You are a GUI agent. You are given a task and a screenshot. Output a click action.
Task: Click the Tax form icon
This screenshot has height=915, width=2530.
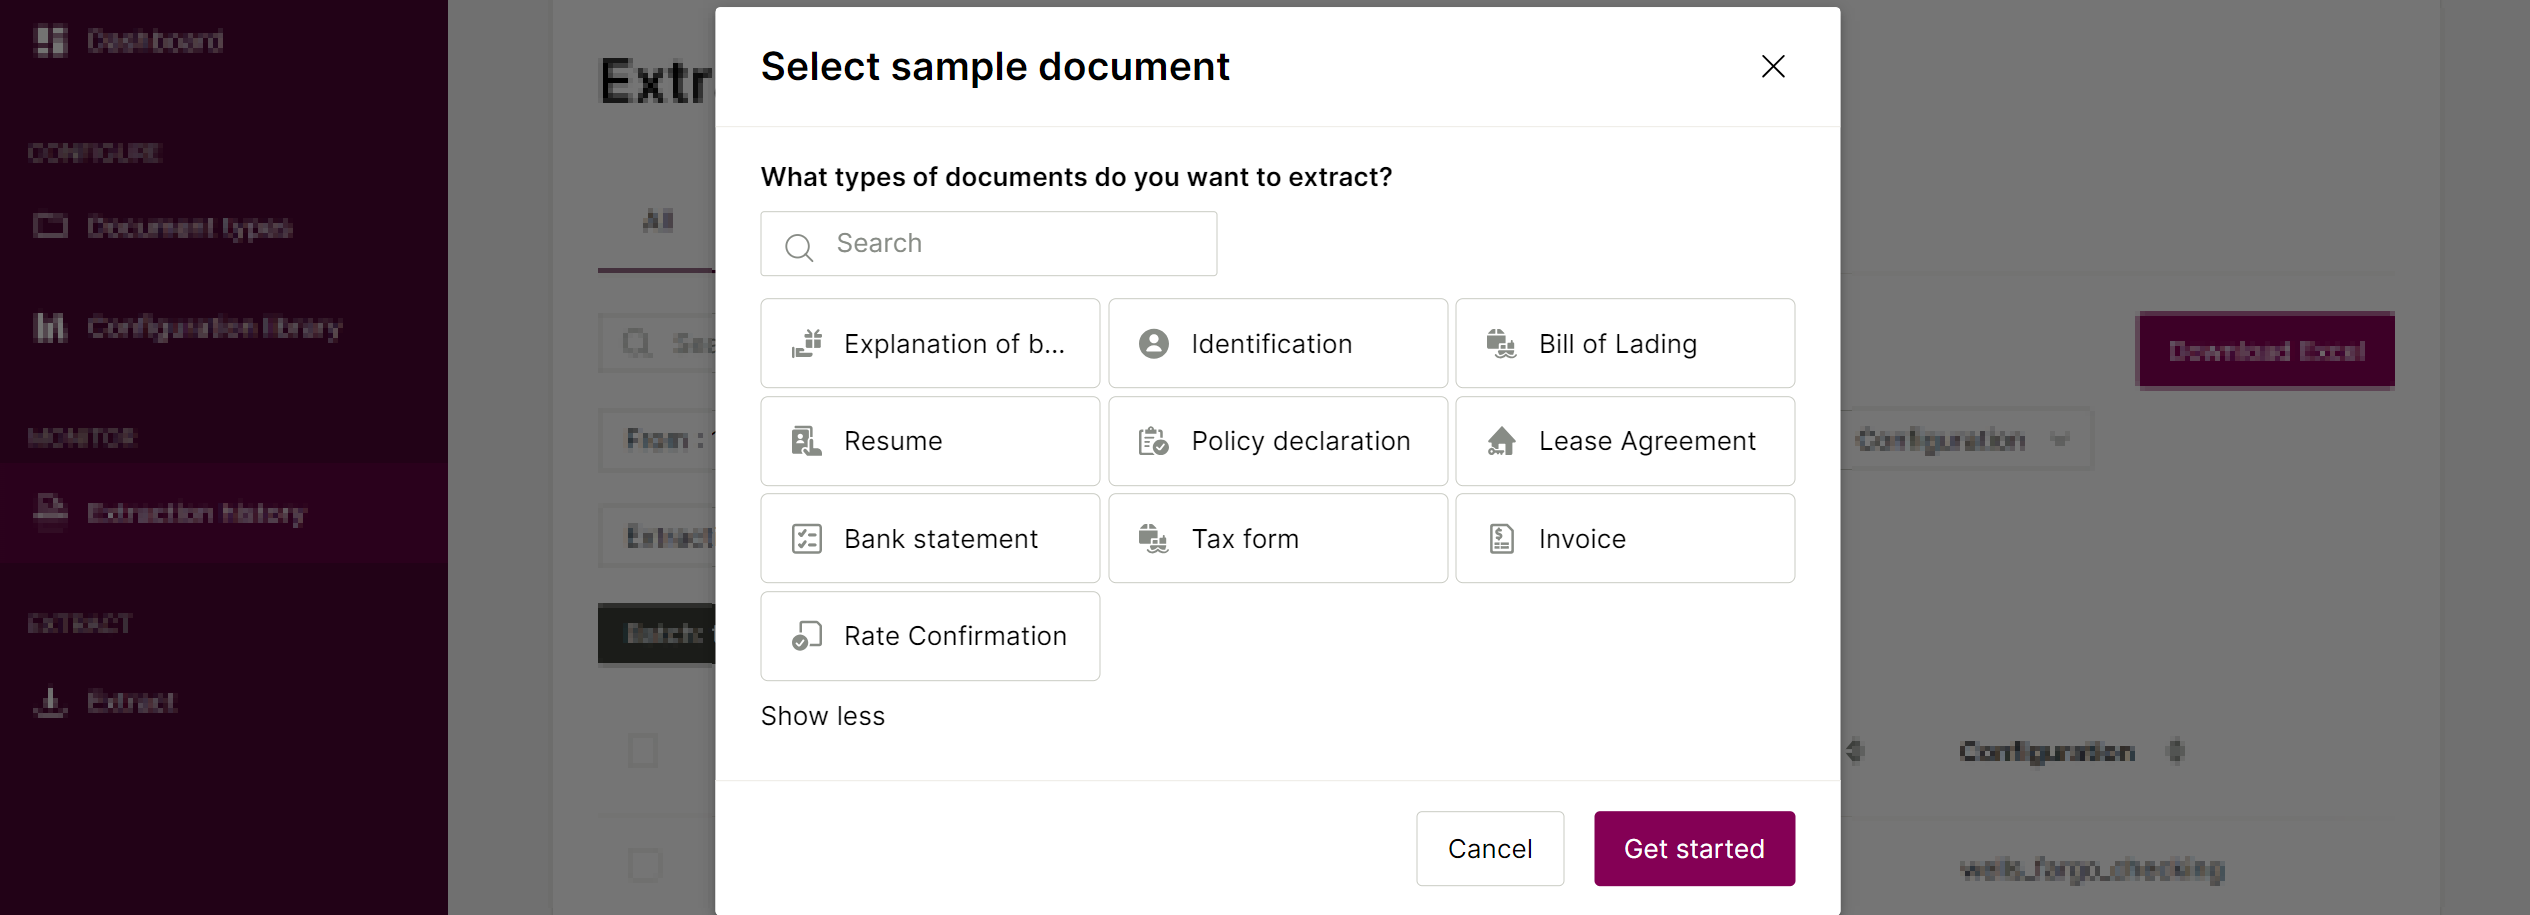(x=1154, y=539)
